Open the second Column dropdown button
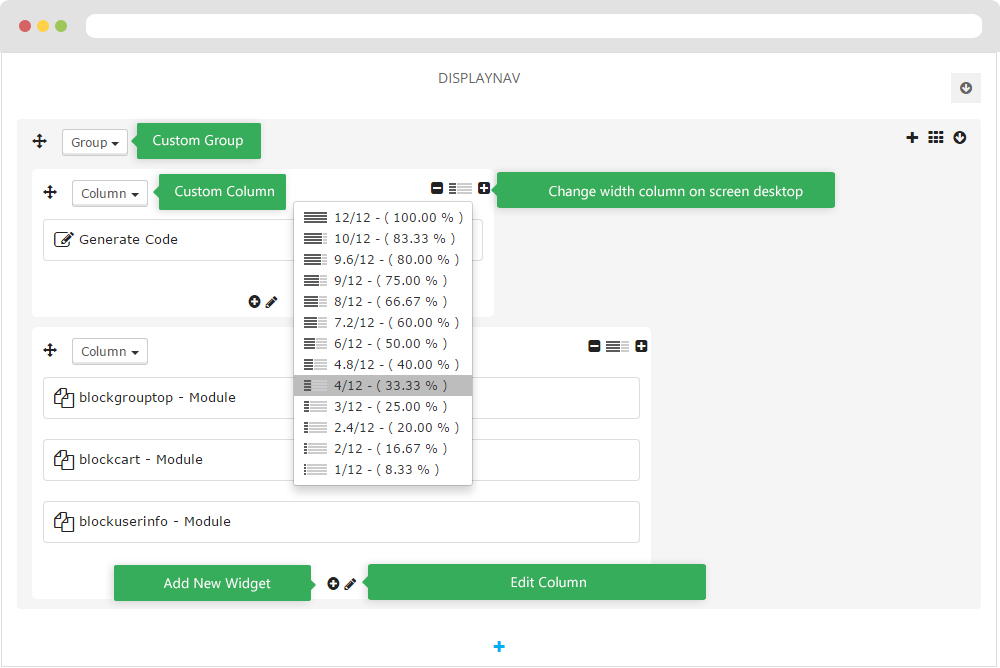1000x668 pixels. click(x=110, y=352)
